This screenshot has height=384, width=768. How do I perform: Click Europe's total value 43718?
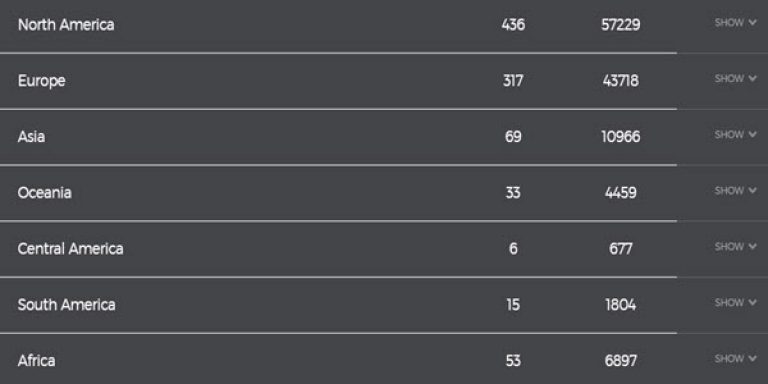pos(621,81)
